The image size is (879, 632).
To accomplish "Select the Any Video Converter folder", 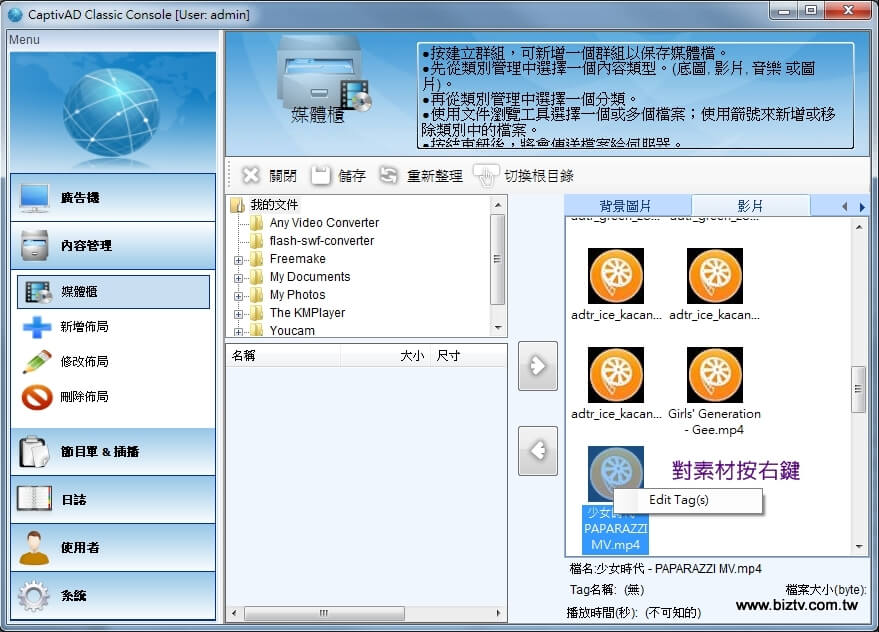I will pos(323,223).
